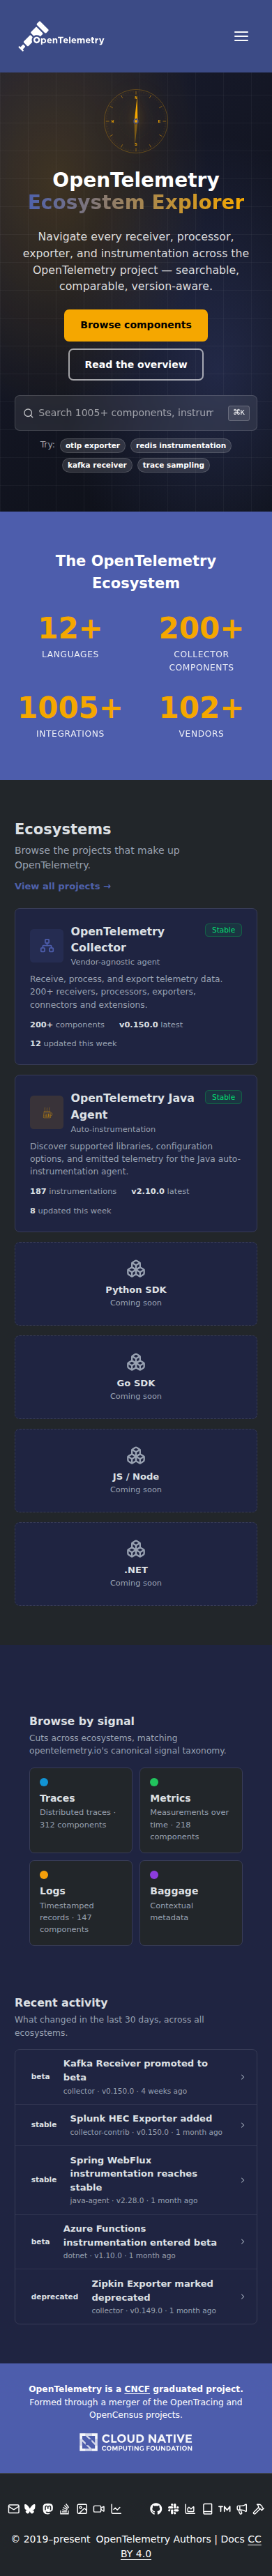The height and width of the screenshot is (2576, 272).
Task: Open Splunk HEC Exporter added entry
Action: (x=136, y=2125)
